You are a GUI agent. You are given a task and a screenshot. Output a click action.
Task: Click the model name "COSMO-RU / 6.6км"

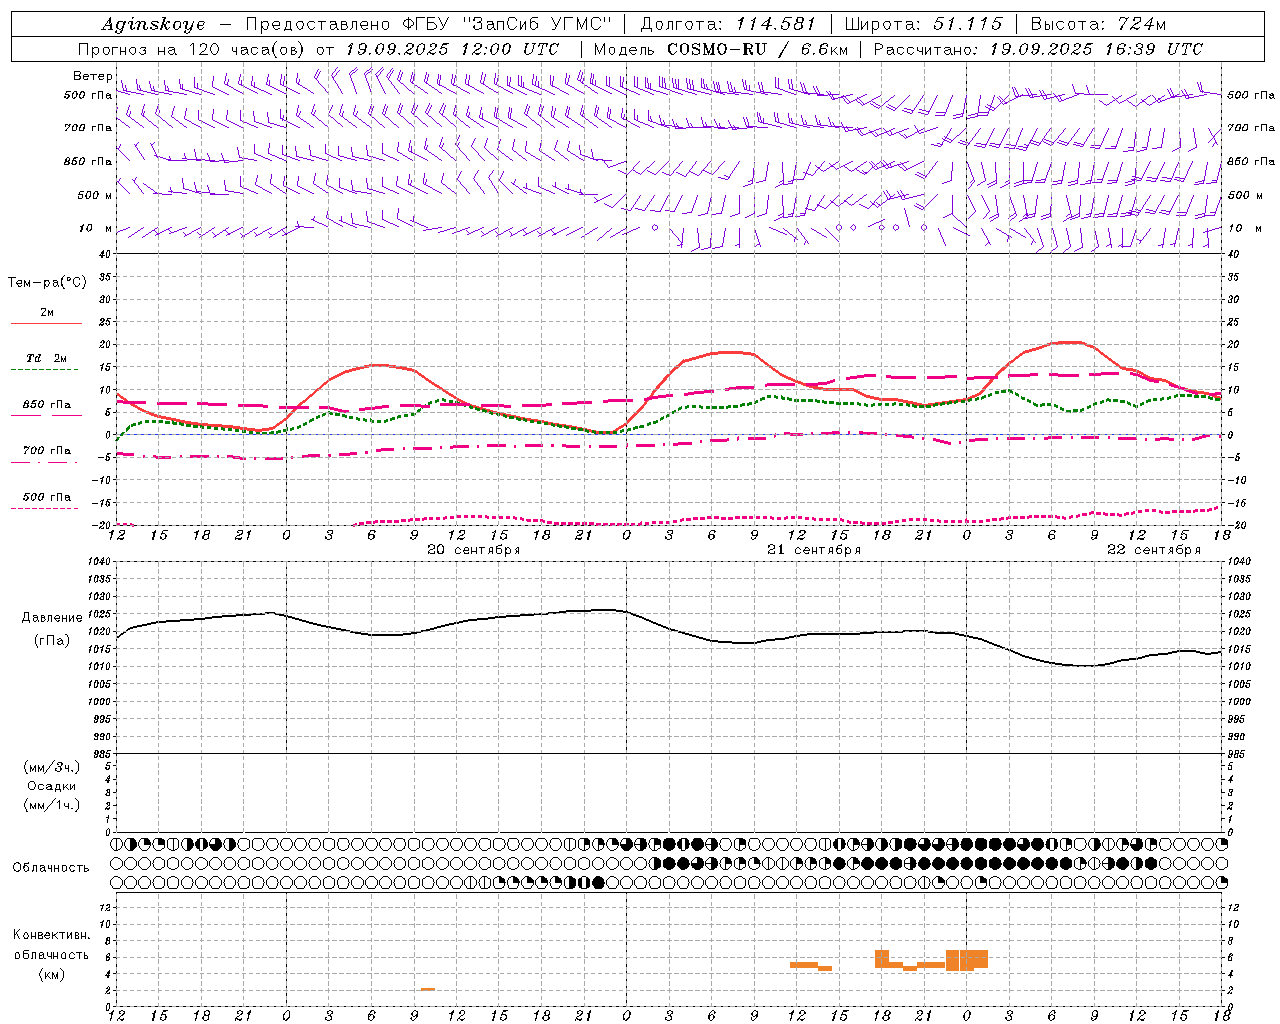[x=757, y=49]
